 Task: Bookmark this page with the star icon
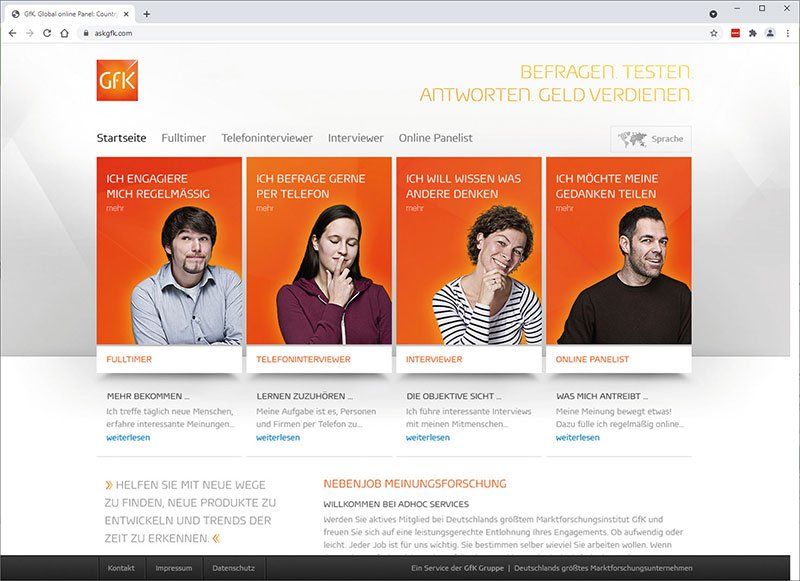pyautogui.click(x=714, y=33)
